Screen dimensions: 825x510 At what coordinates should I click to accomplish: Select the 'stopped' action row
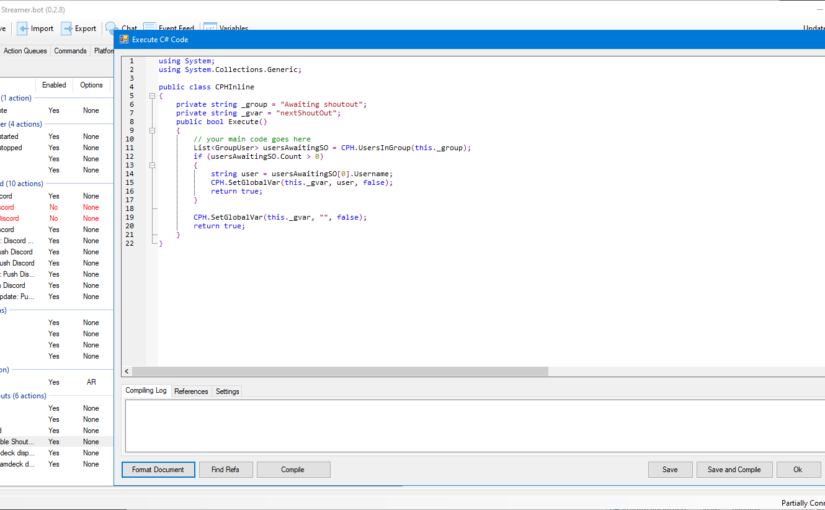point(56,148)
